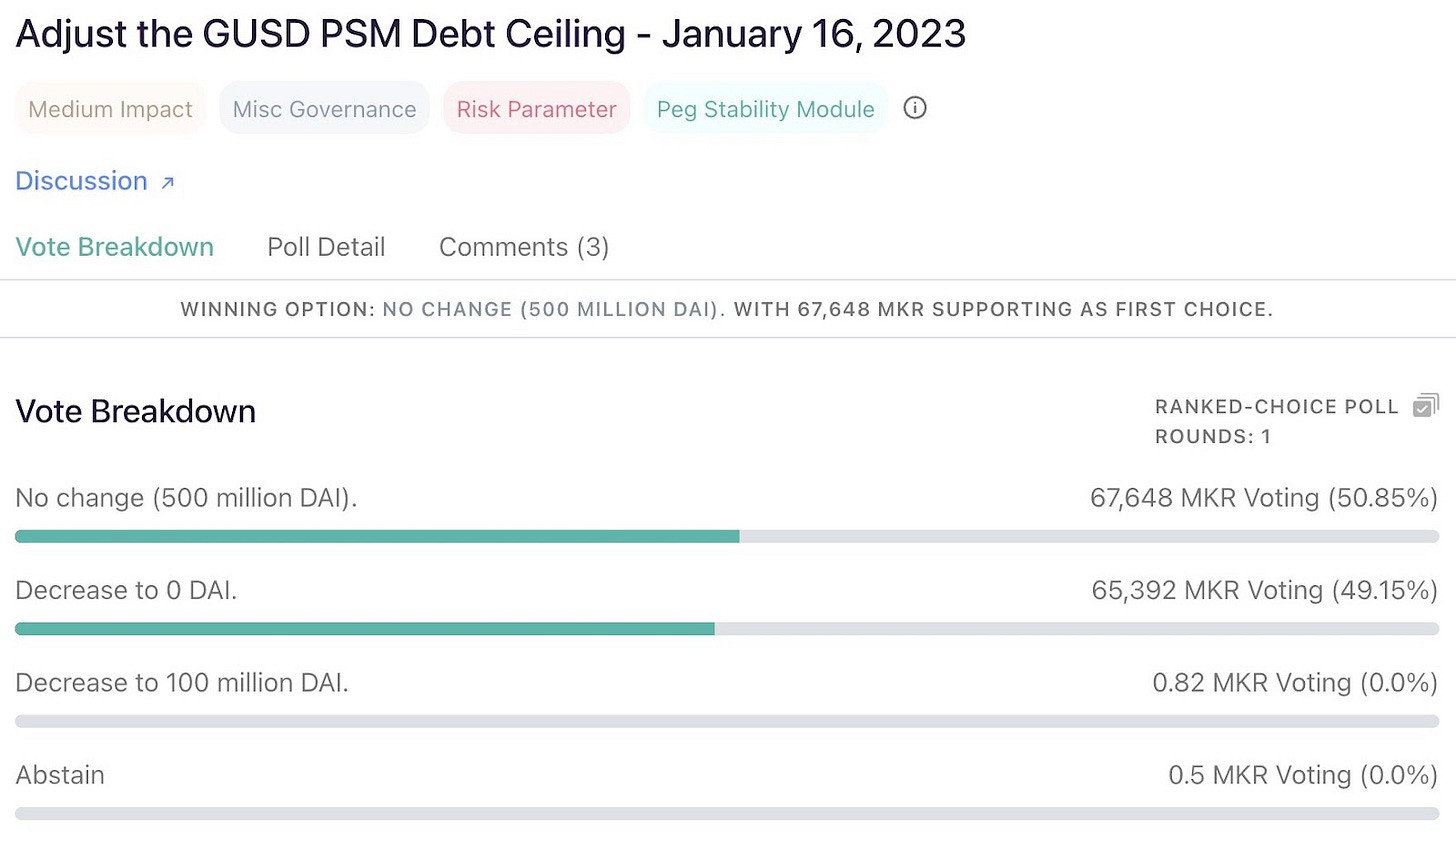Click the Medium Impact tag

[x=110, y=109]
